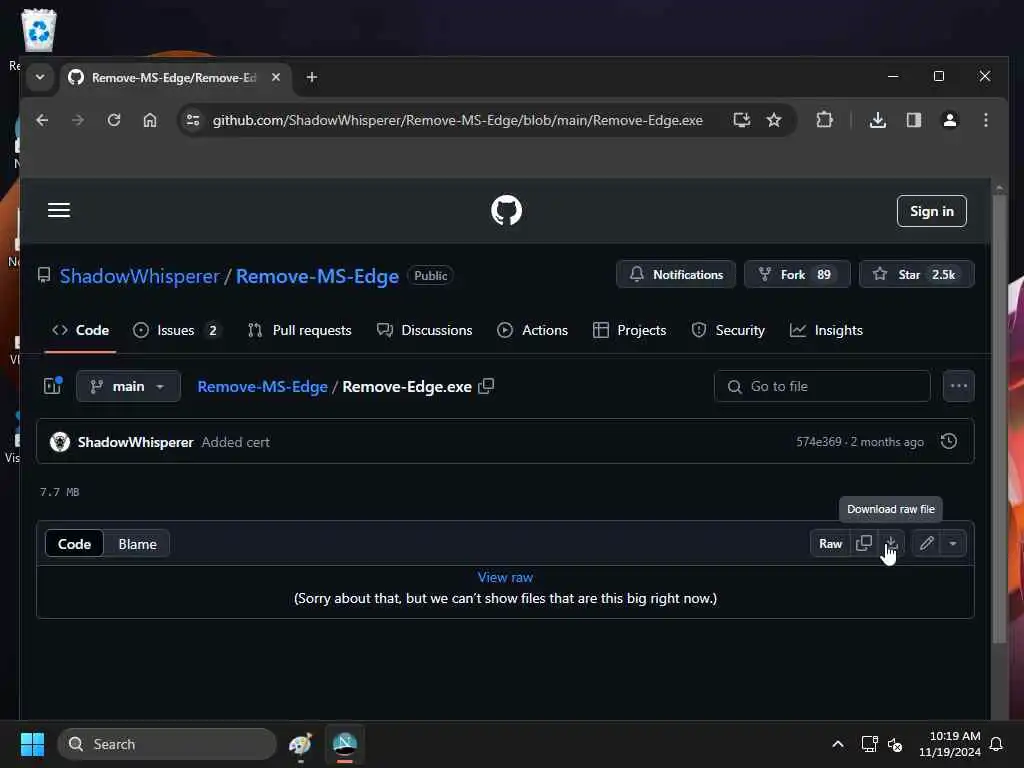Click the taskbar Search box
Image resolution: width=1024 pixels, height=768 pixels.
pos(167,744)
